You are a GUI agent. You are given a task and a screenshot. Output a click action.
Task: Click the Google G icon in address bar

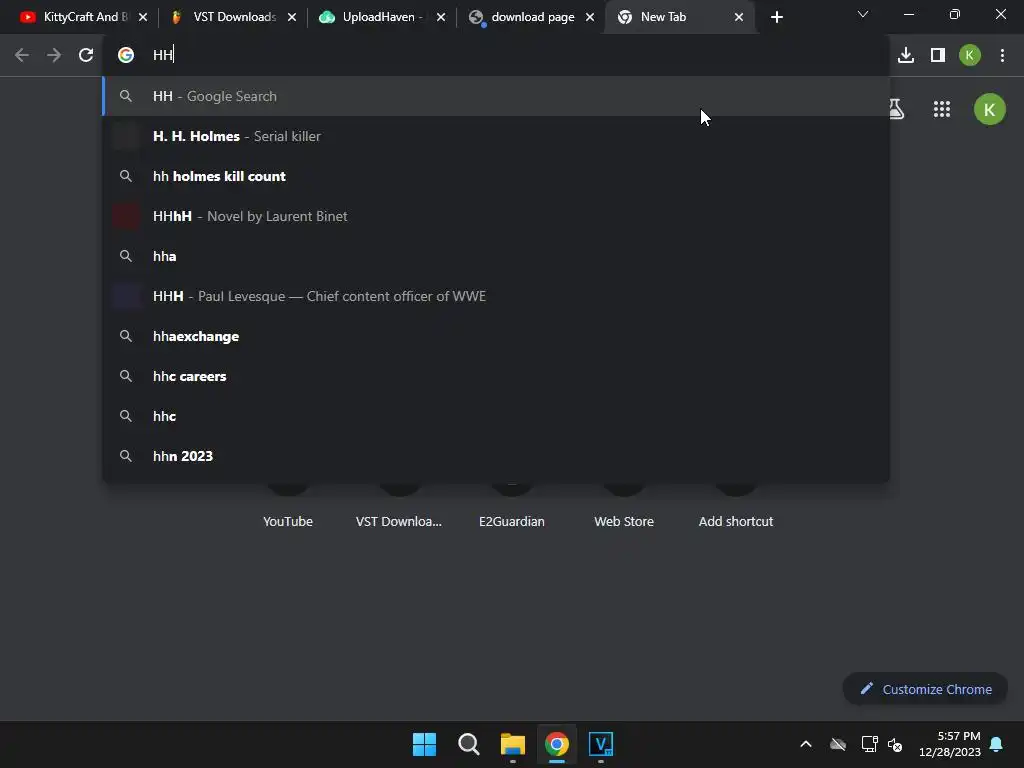(126, 55)
